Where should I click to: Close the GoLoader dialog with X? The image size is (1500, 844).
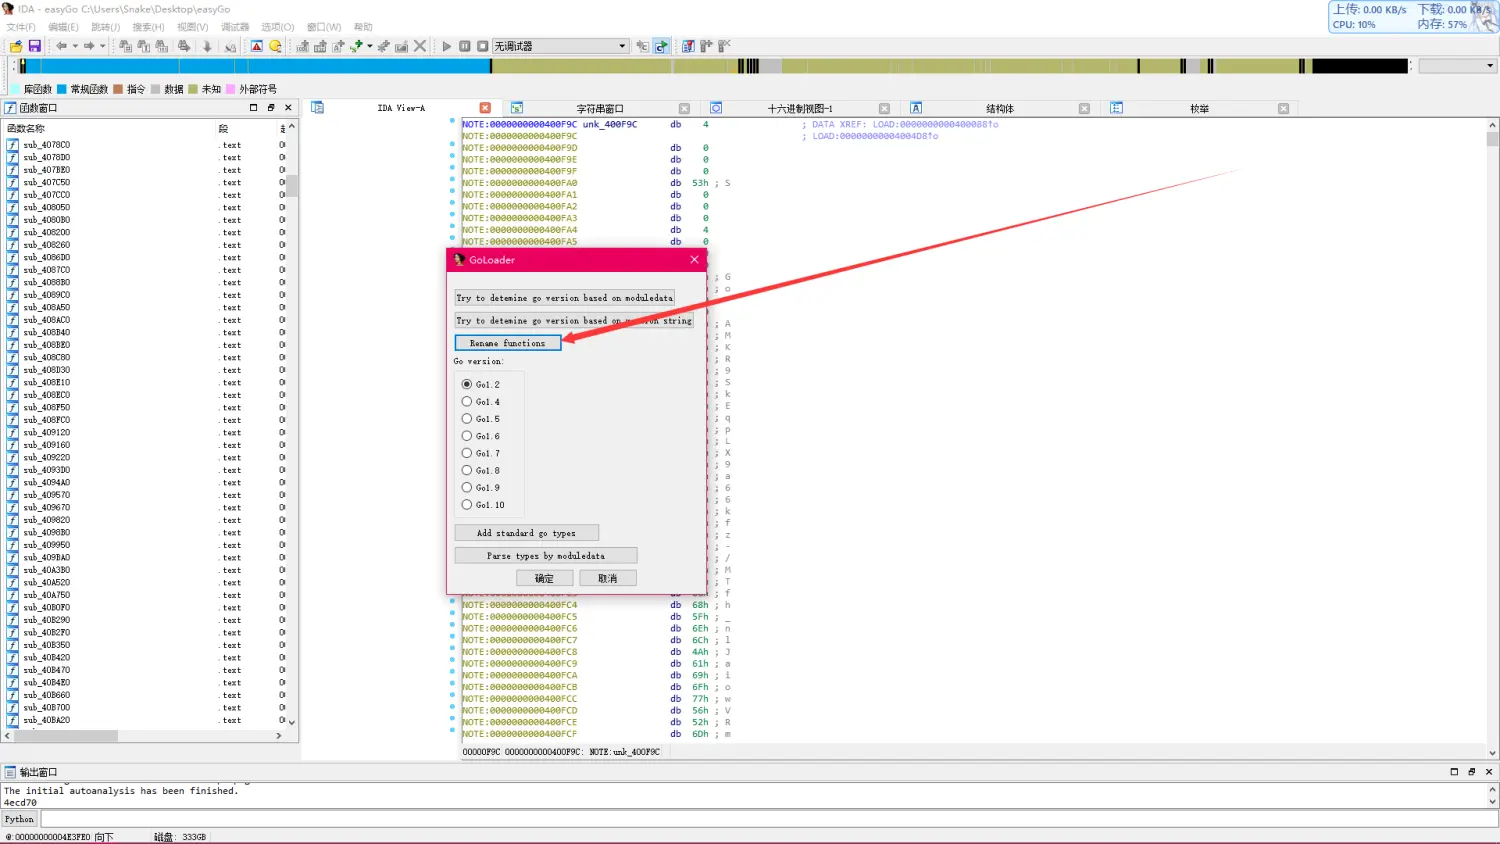[x=694, y=260]
